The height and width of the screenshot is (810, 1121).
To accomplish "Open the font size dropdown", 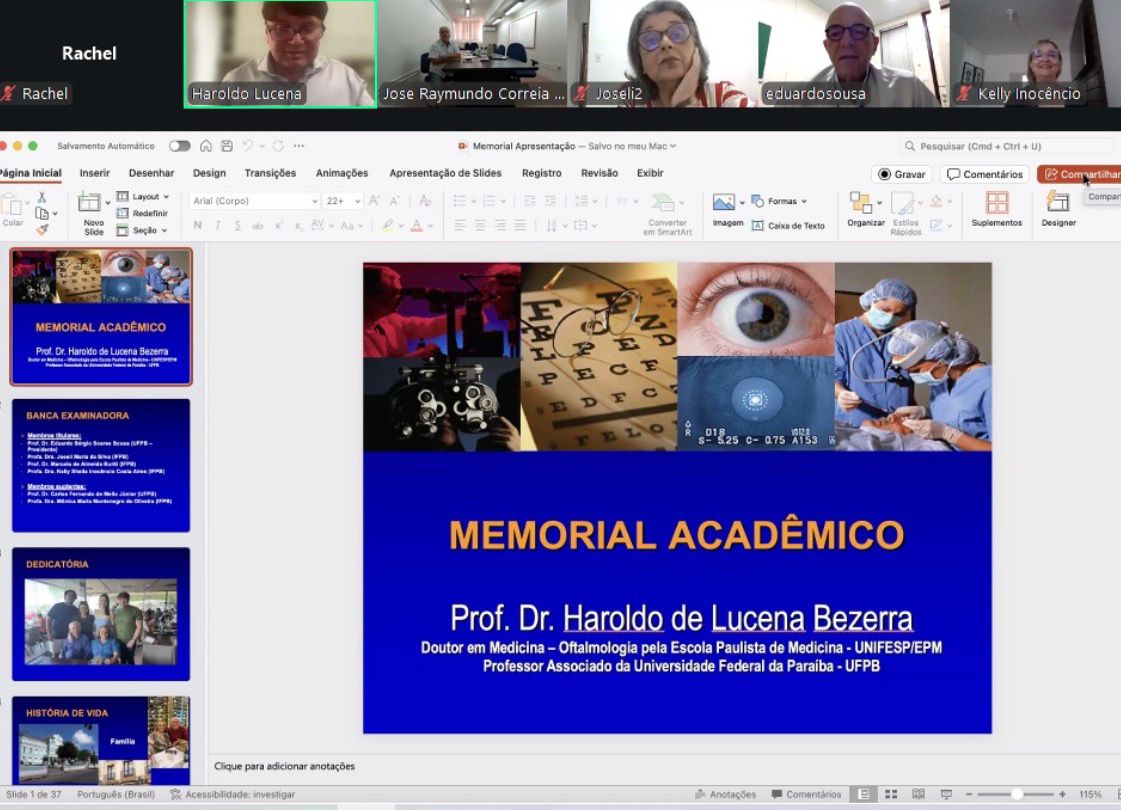I will coord(357,200).
